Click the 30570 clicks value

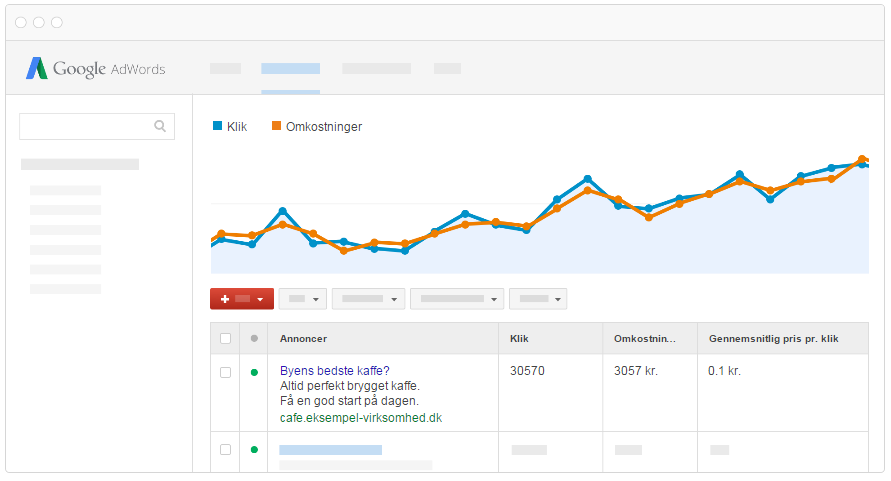click(x=527, y=371)
